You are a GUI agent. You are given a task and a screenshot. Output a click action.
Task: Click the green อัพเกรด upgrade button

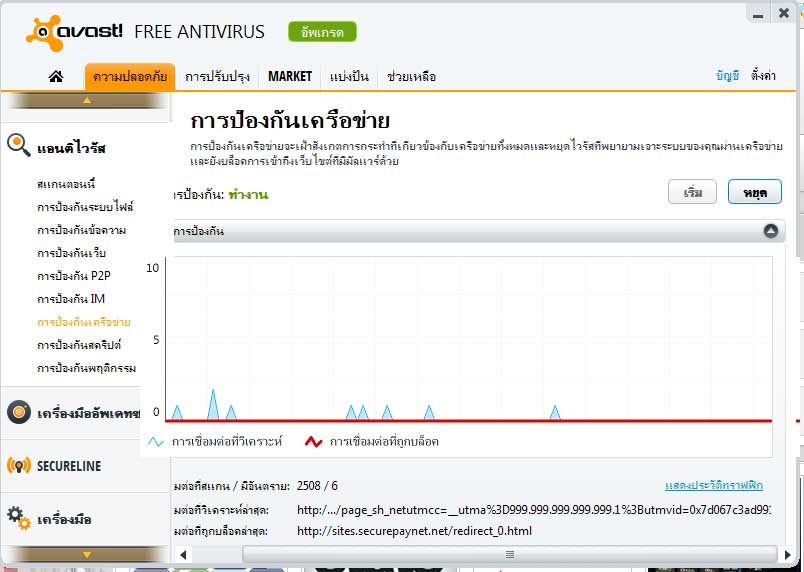coord(322,32)
